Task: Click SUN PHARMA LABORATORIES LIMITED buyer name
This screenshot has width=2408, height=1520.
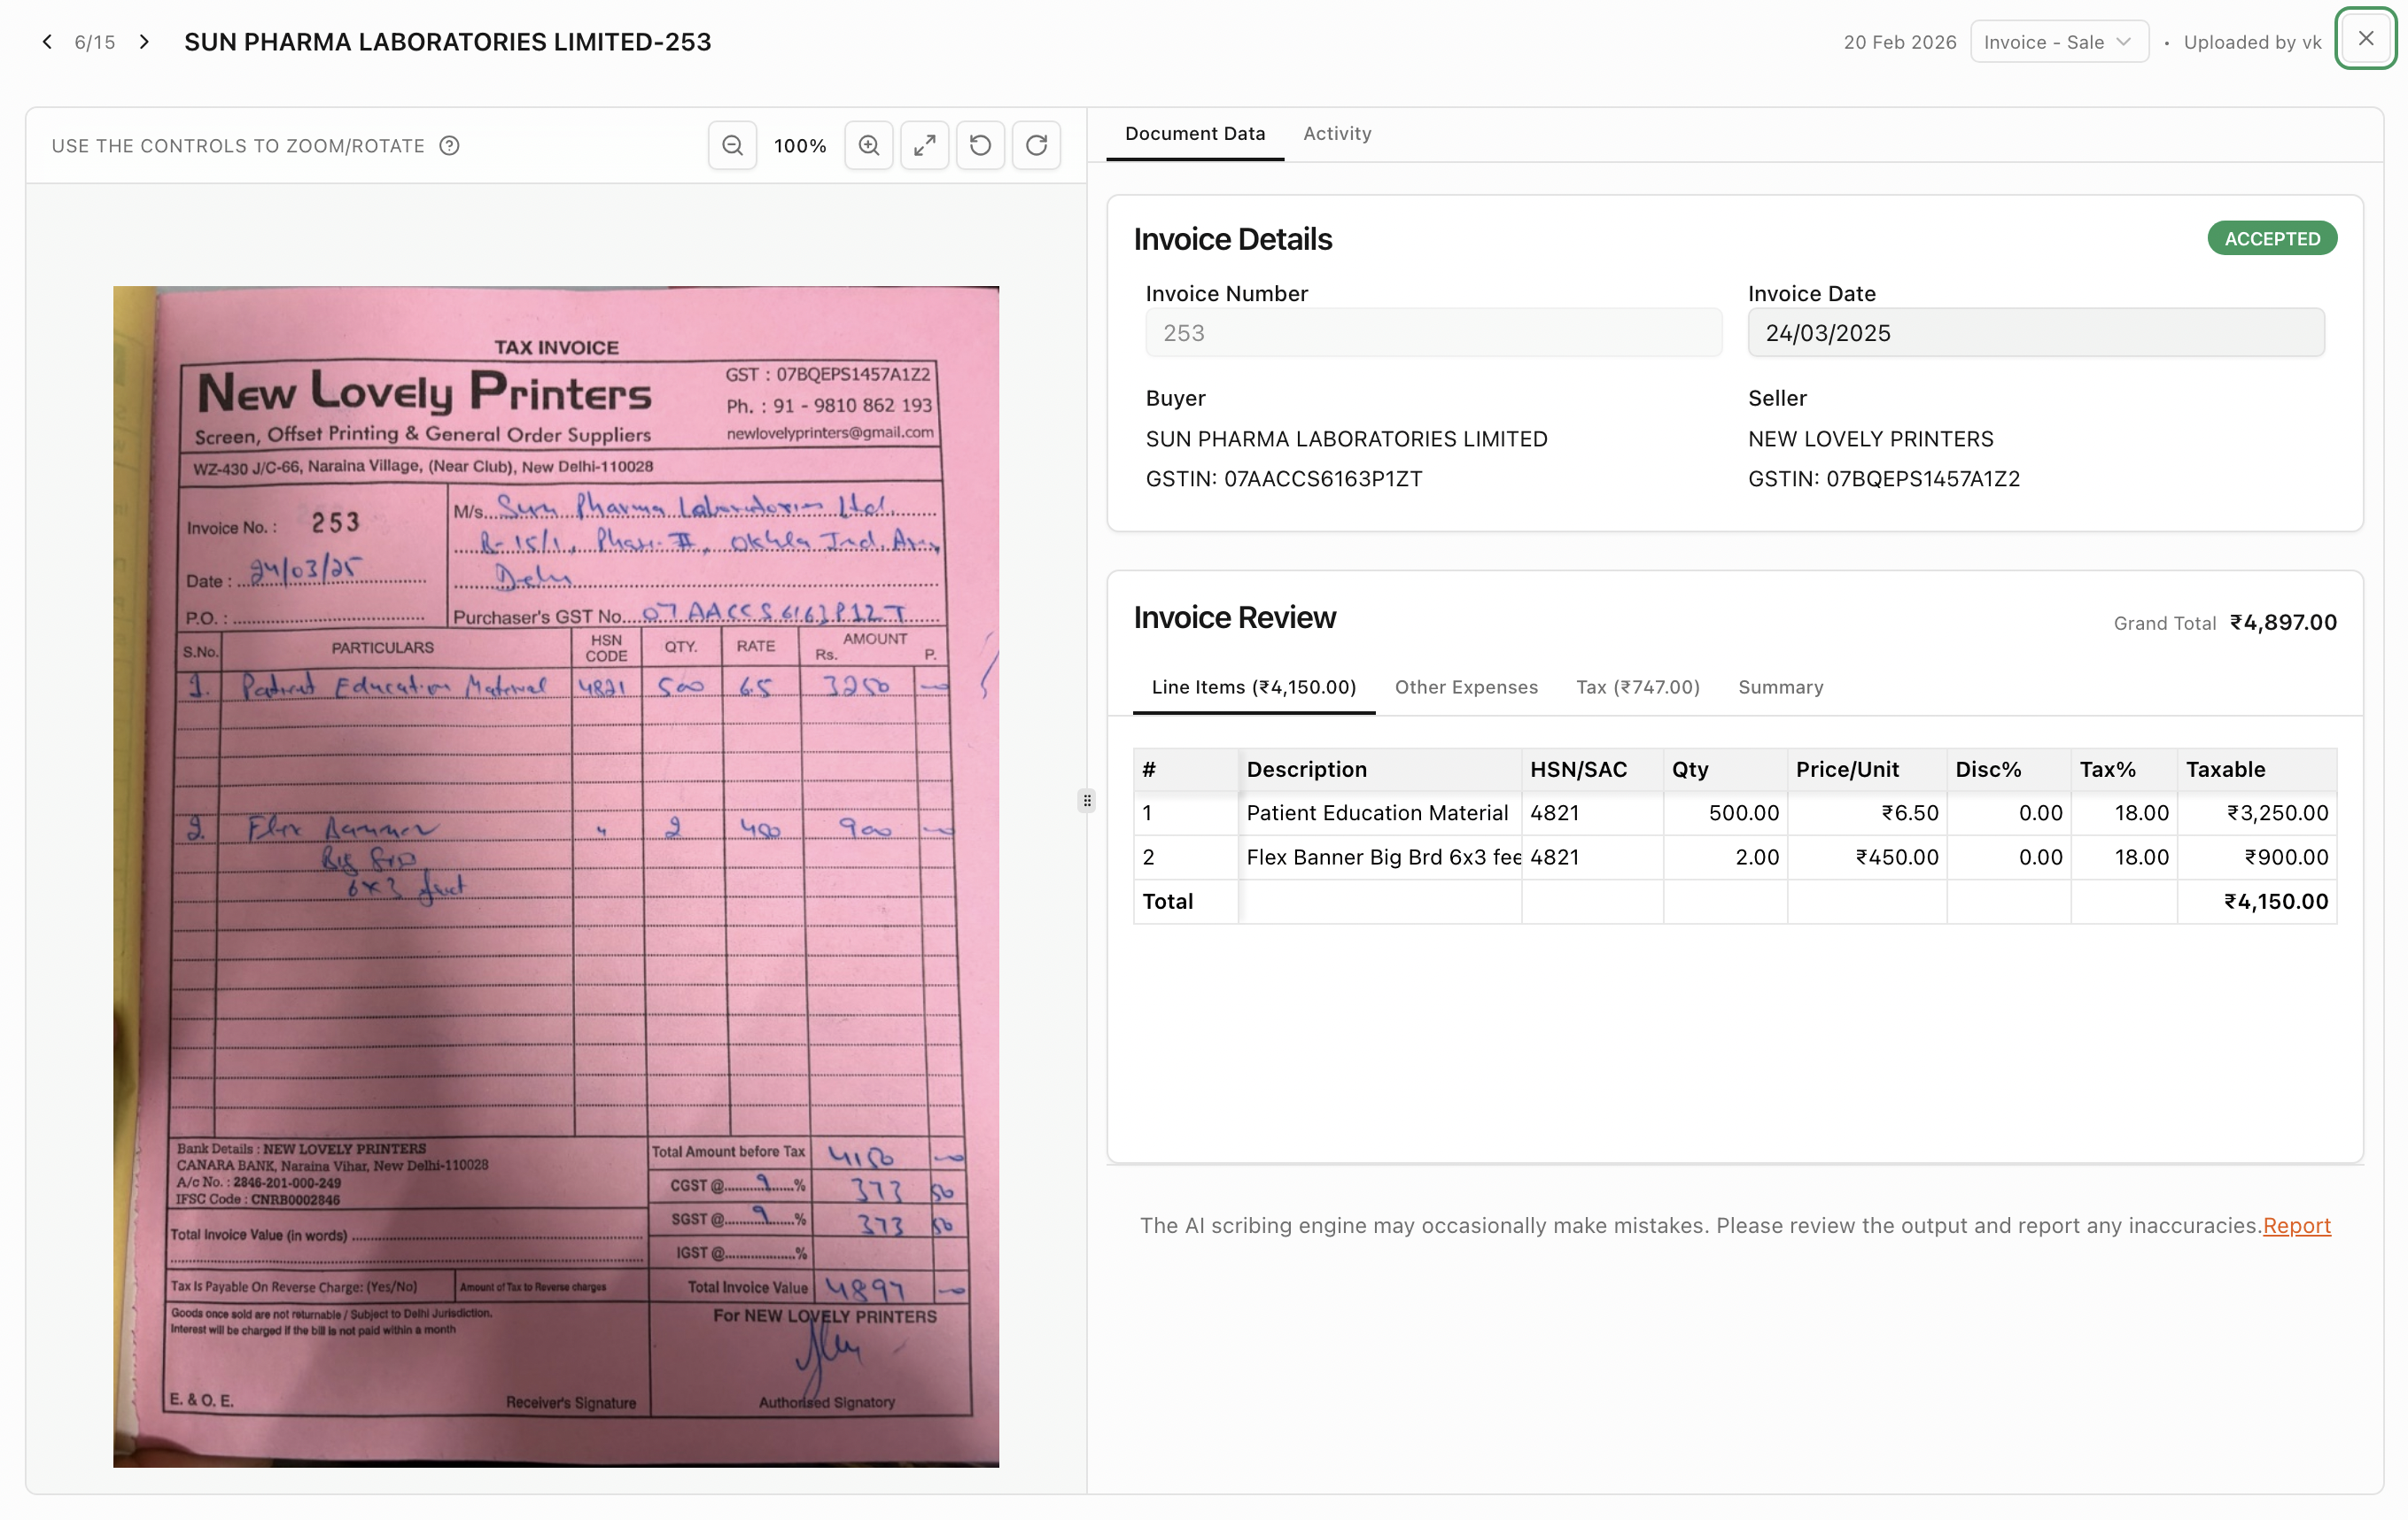Action: tap(1346, 439)
